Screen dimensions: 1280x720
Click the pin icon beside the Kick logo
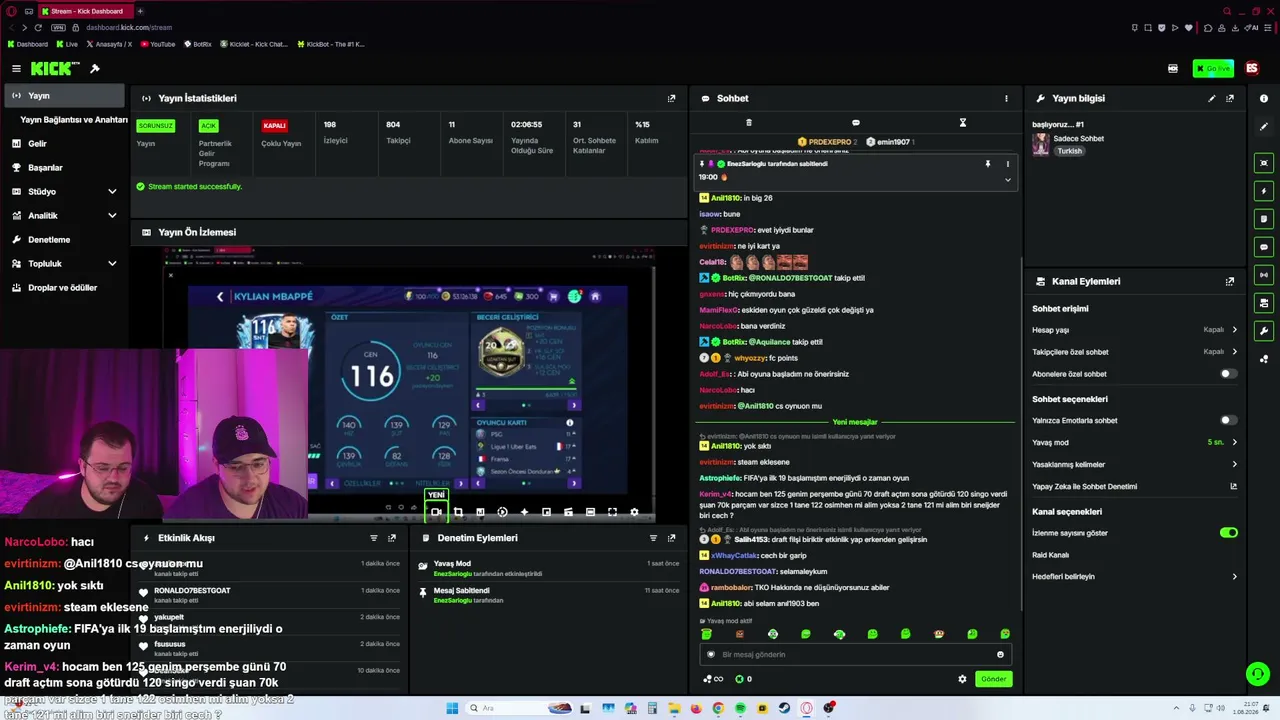[x=95, y=69]
